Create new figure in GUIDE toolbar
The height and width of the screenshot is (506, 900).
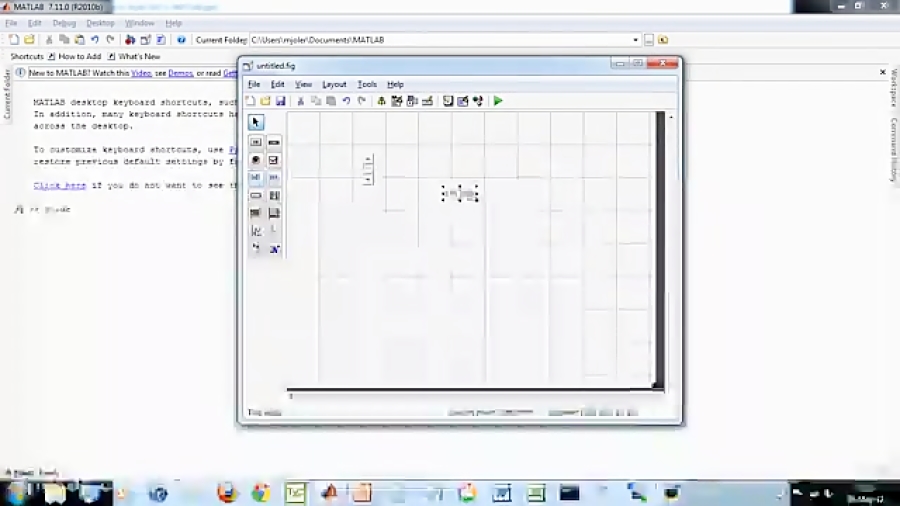coord(250,101)
